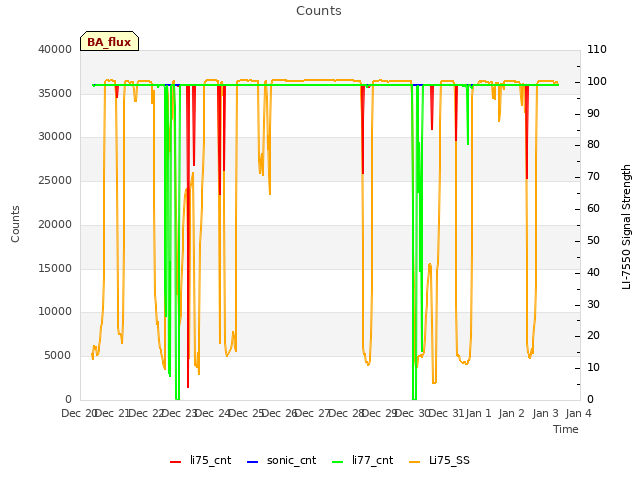Click the 30000 left axis tick label
The width and height of the screenshot is (640, 480).
click(55, 136)
